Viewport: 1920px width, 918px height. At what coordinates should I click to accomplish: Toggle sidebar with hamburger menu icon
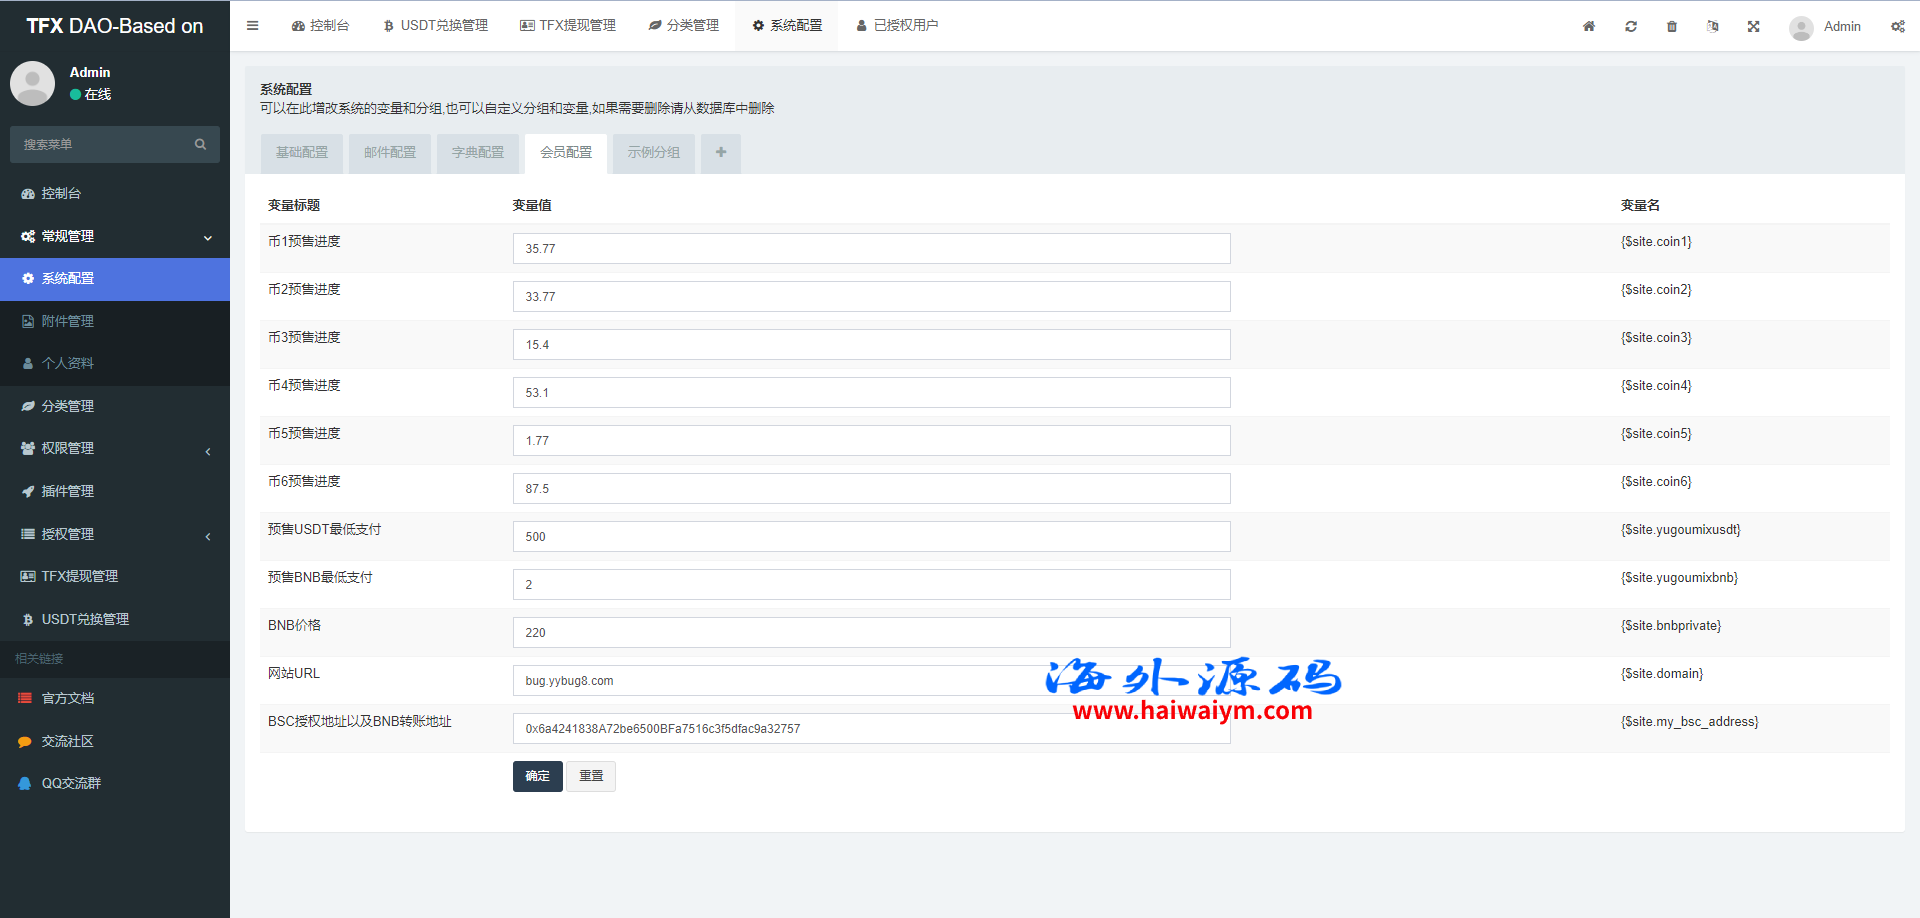tap(253, 26)
